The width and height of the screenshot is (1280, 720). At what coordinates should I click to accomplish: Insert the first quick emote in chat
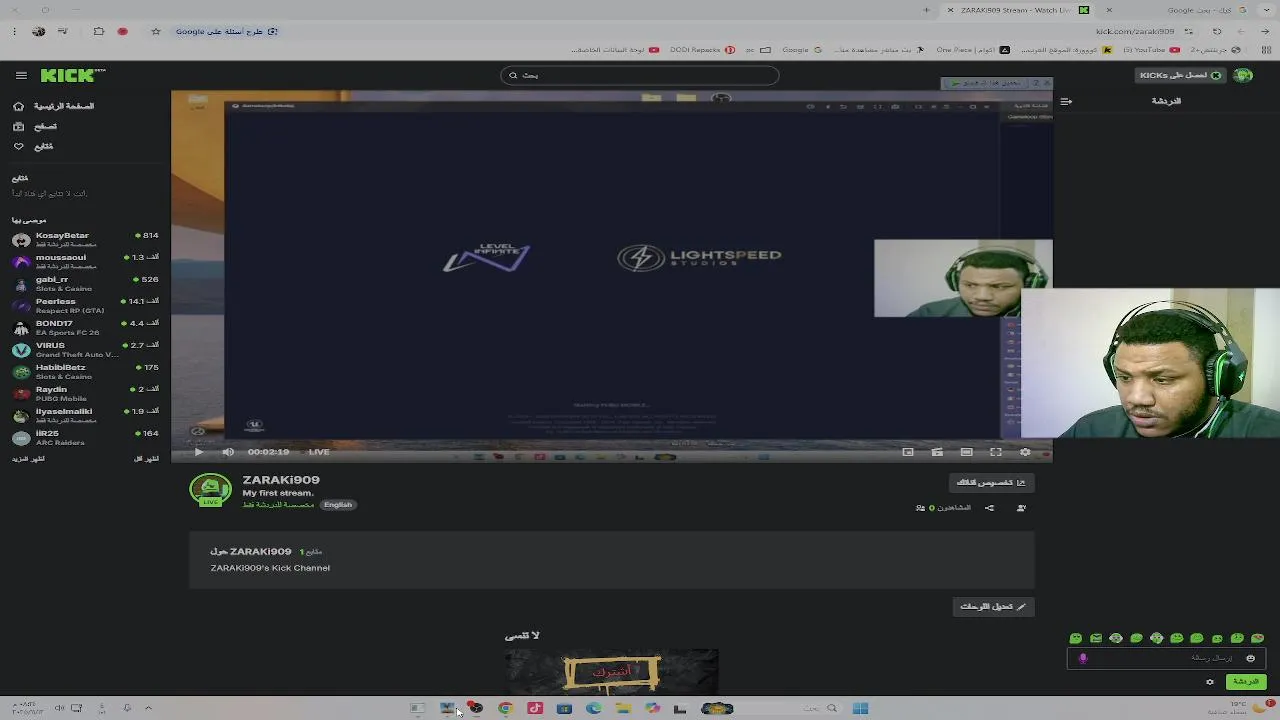coord(1076,638)
